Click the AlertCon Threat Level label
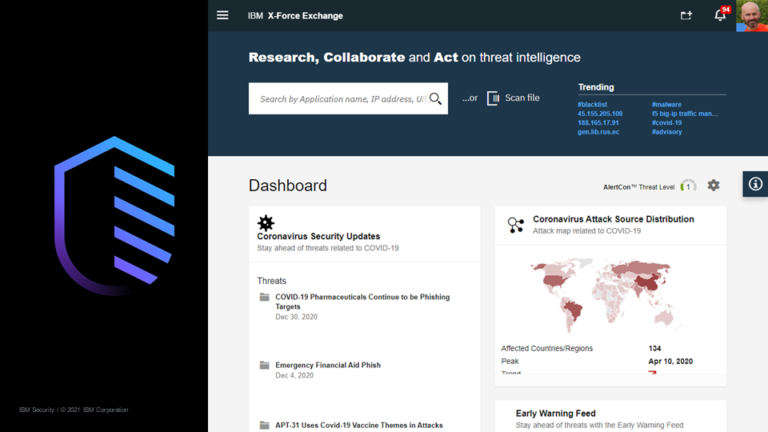The width and height of the screenshot is (768, 432). point(639,187)
